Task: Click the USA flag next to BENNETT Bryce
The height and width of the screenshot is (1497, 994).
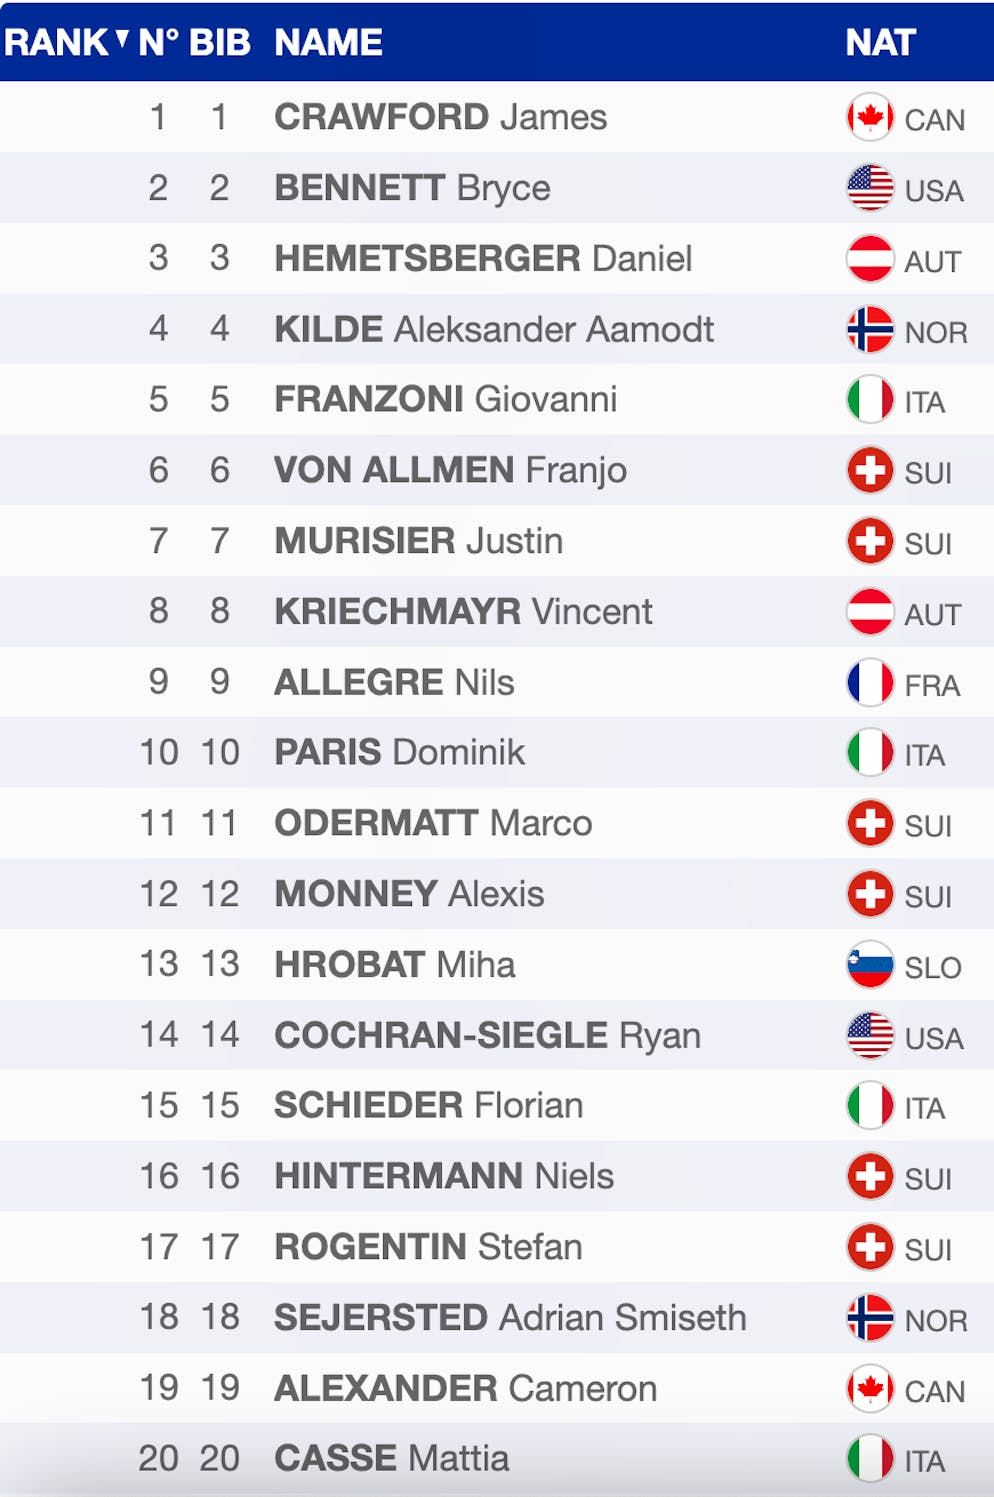Action: [x=869, y=188]
